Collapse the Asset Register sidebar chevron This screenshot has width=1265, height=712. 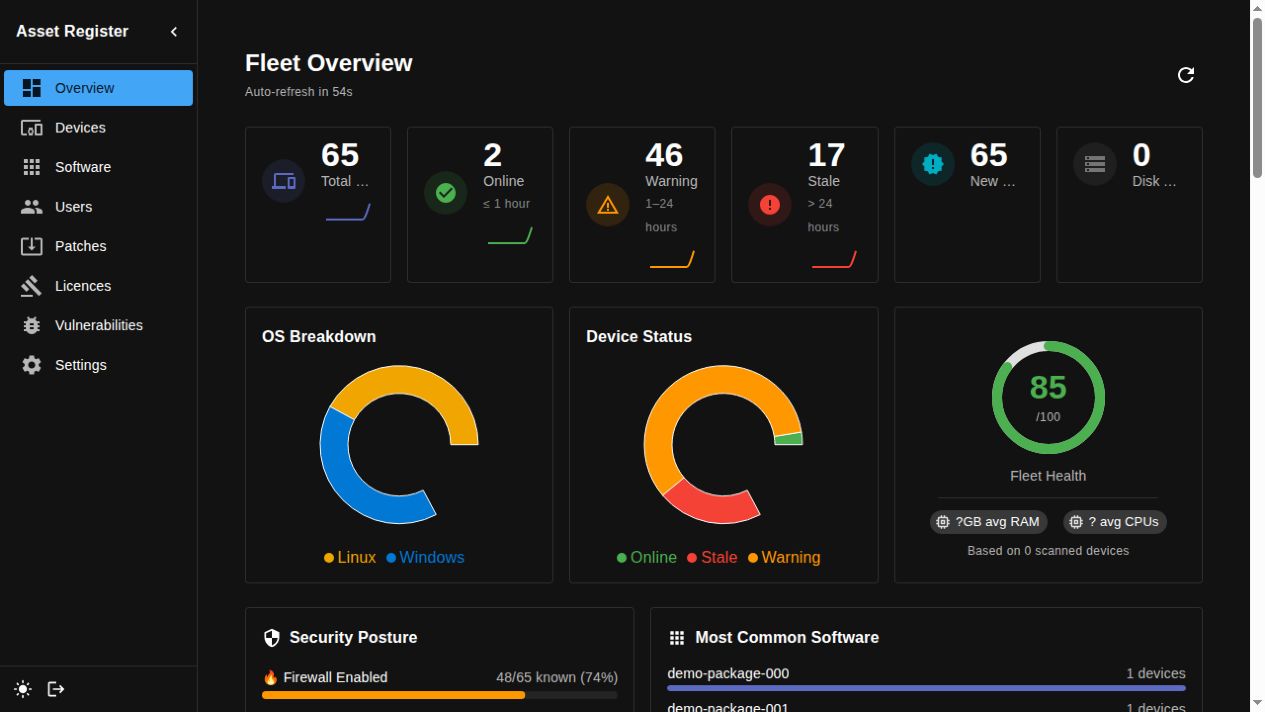[174, 32]
